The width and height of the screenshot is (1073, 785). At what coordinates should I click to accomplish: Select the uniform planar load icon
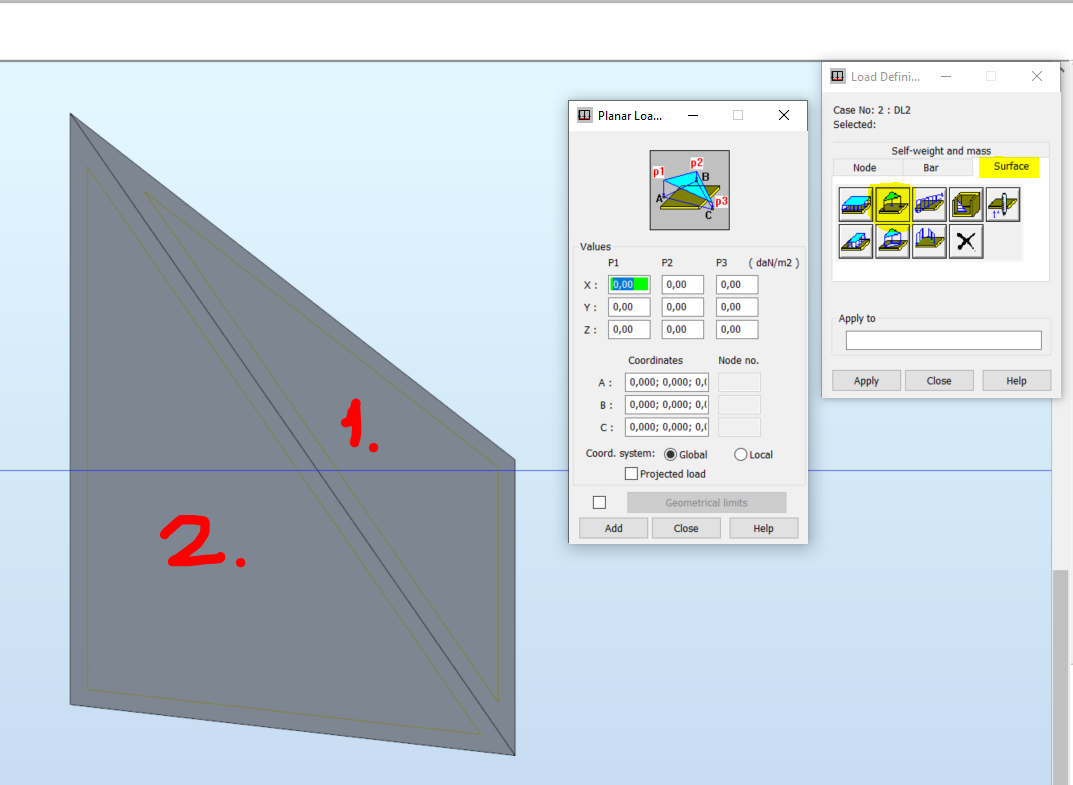tap(856, 203)
